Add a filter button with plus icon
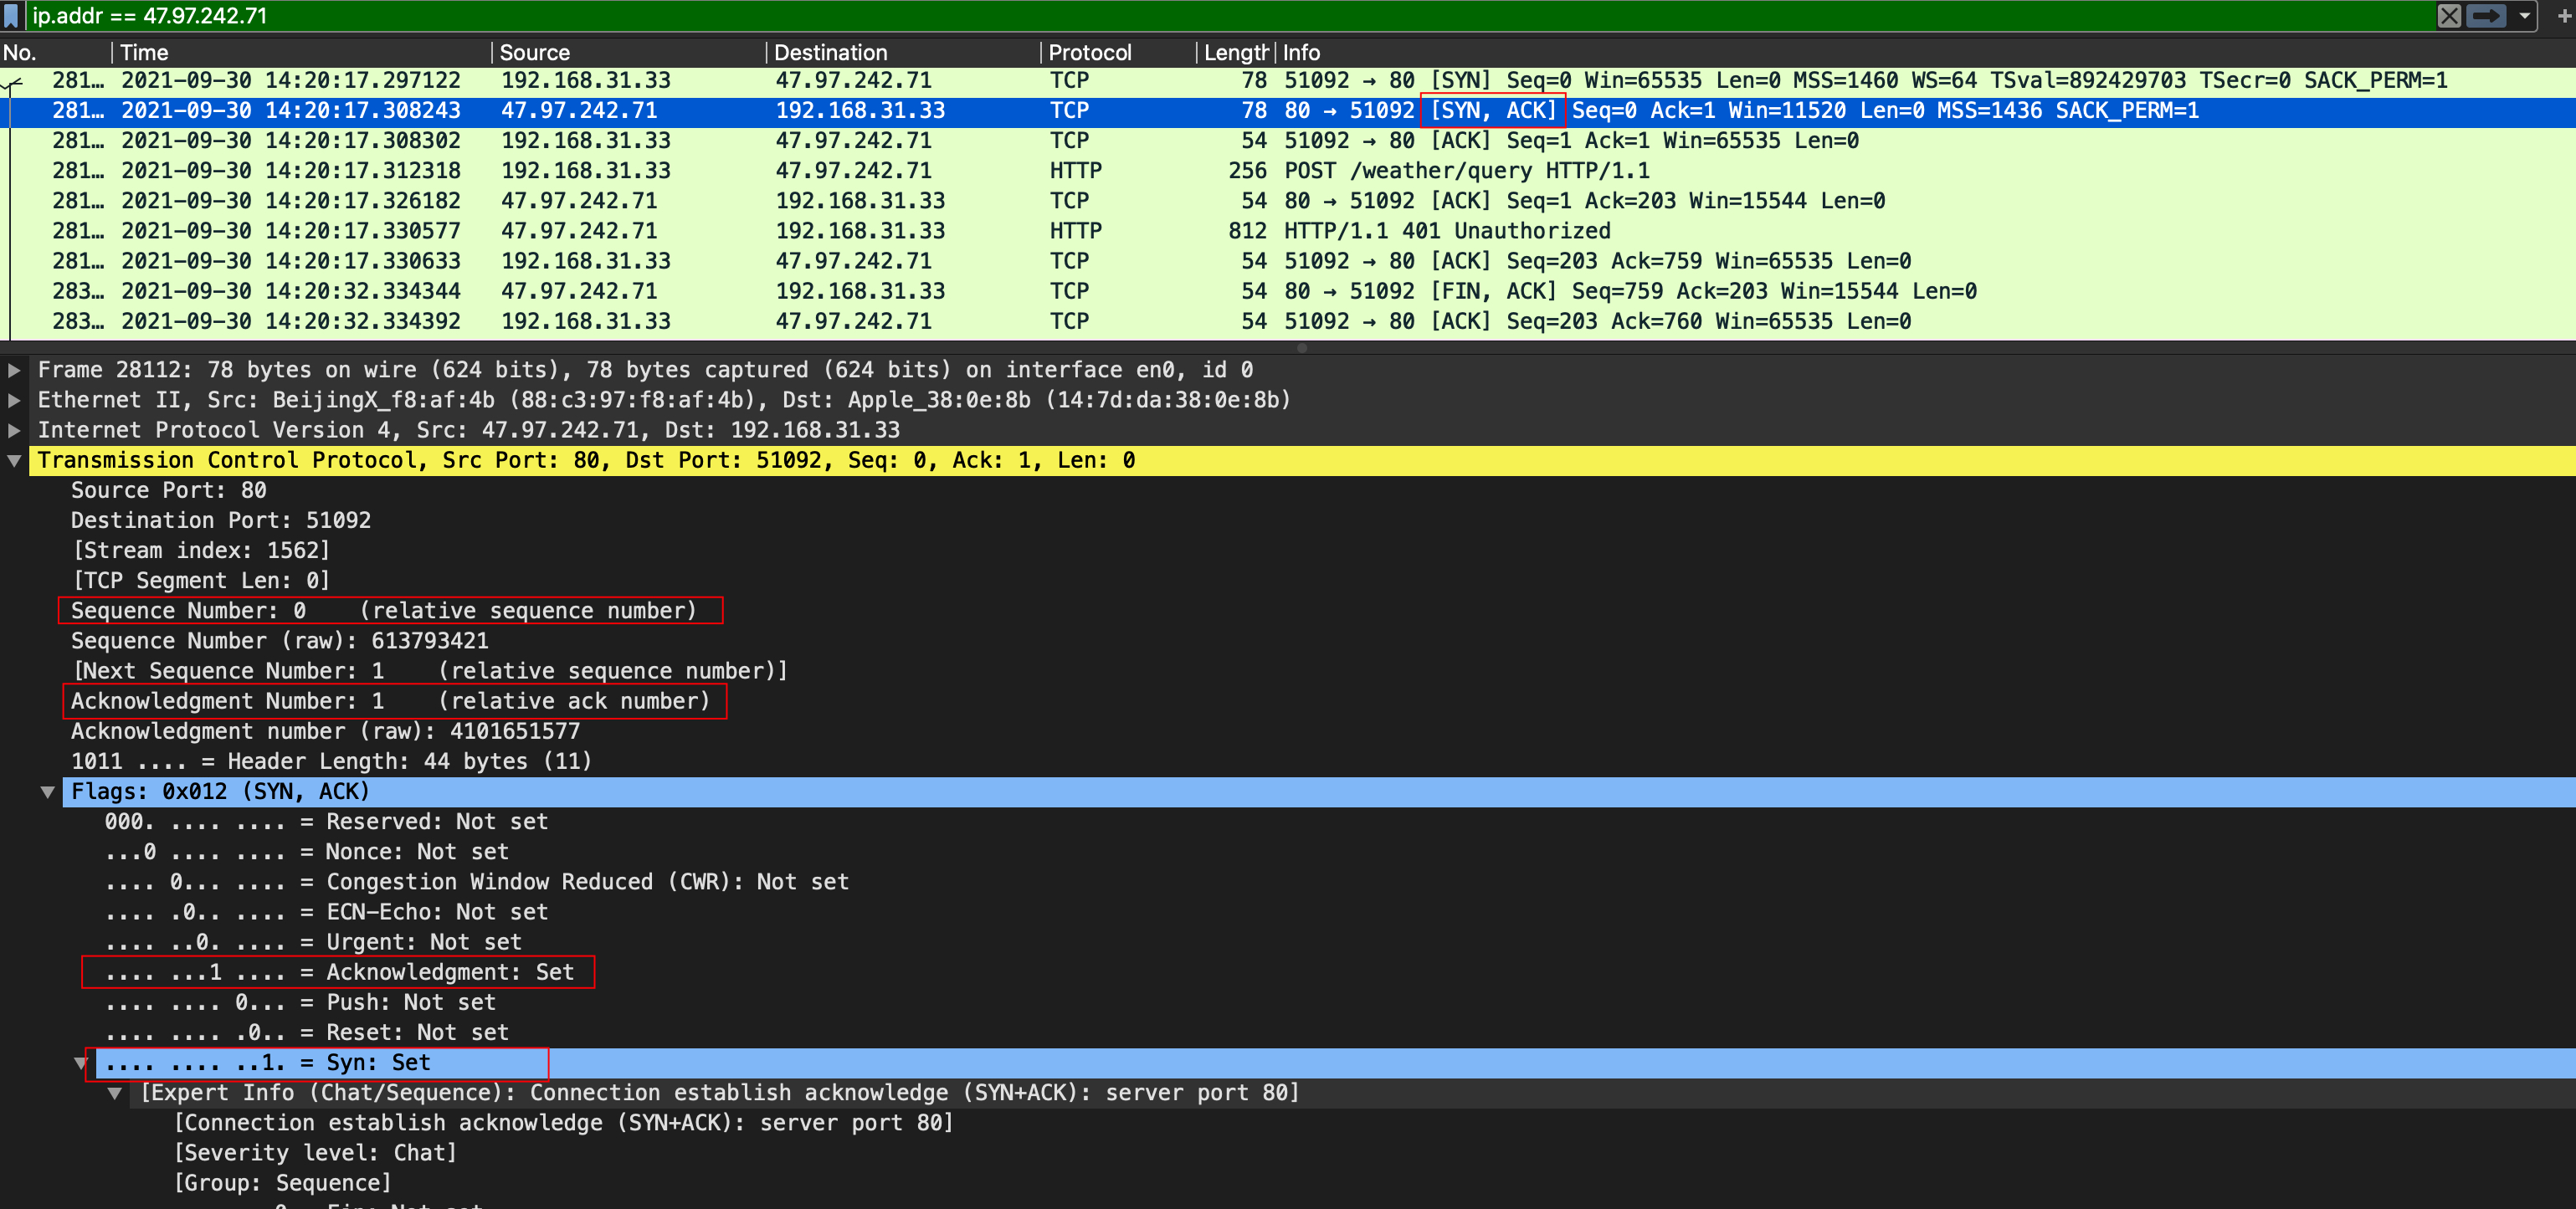 click(x=2563, y=16)
